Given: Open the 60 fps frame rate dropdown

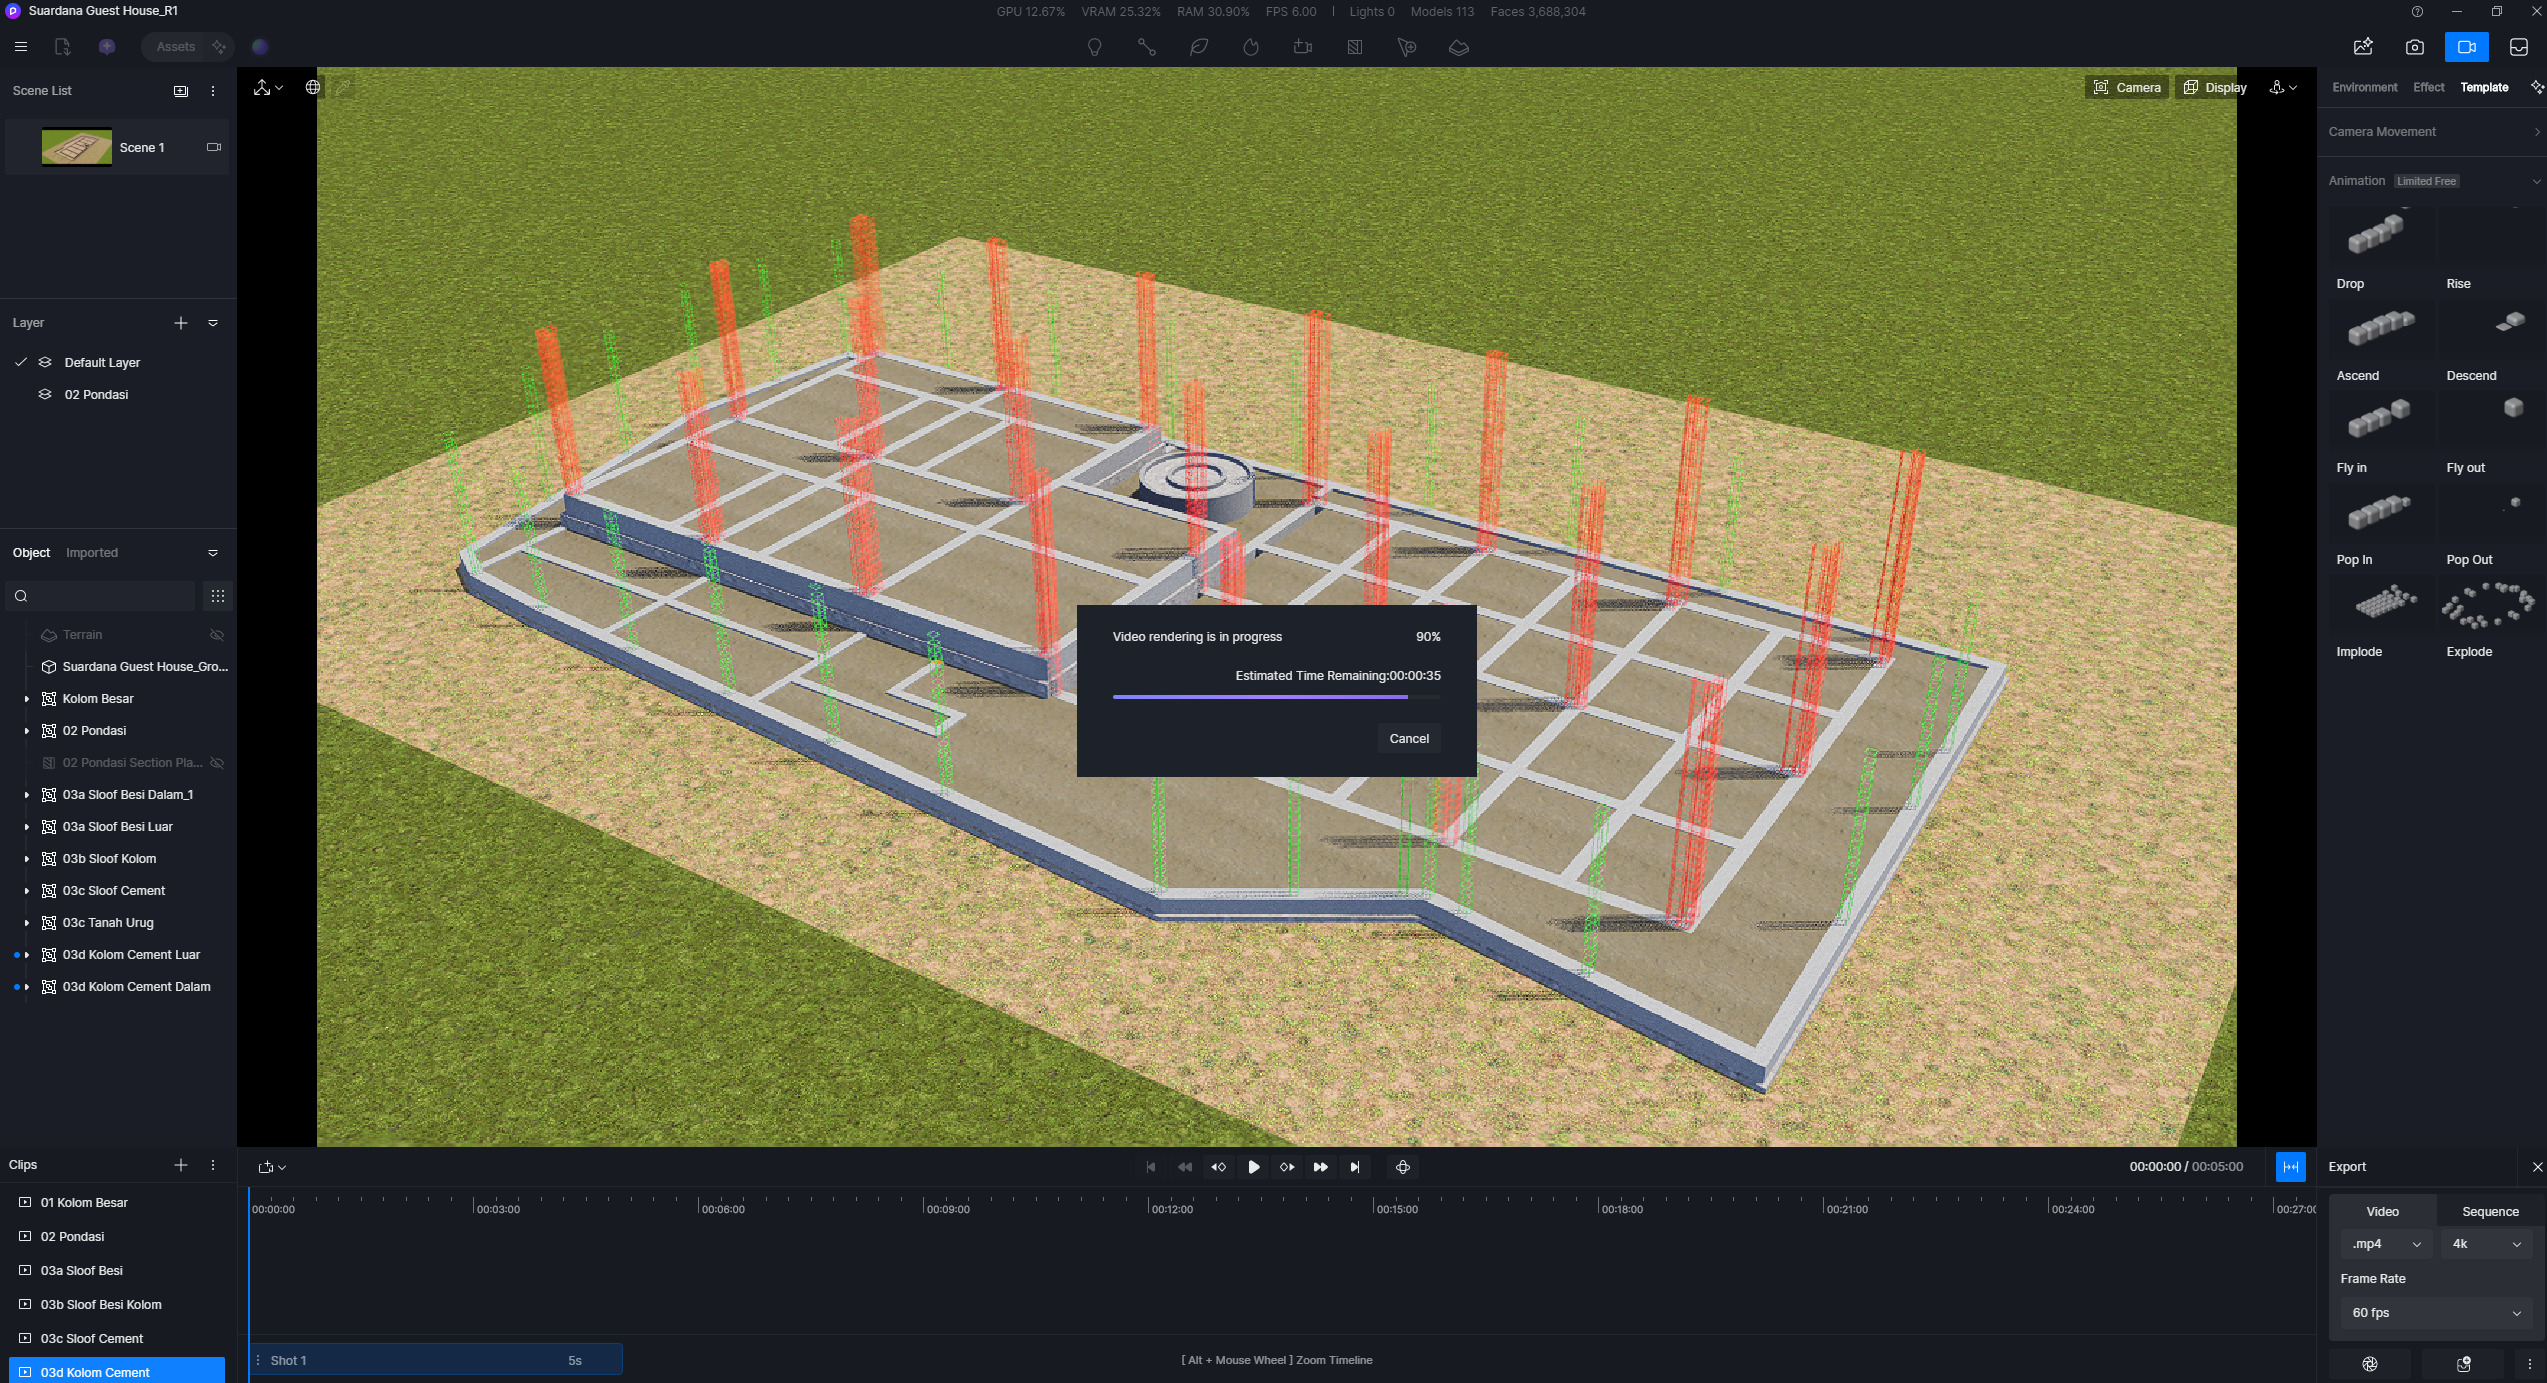Looking at the screenshot, I should click(x=2434, y=1313).
